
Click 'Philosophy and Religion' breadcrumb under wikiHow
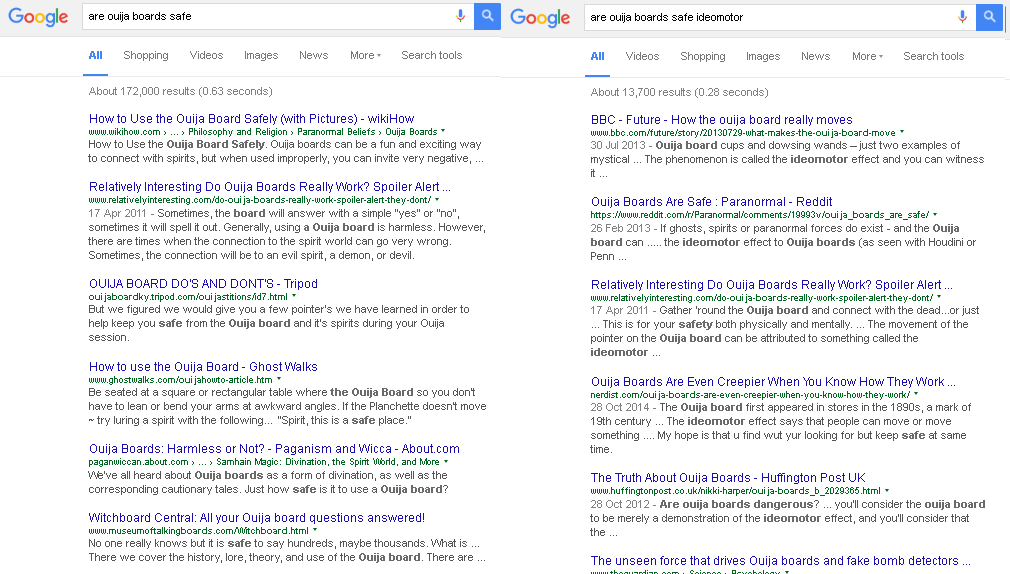tap(238, 131)
